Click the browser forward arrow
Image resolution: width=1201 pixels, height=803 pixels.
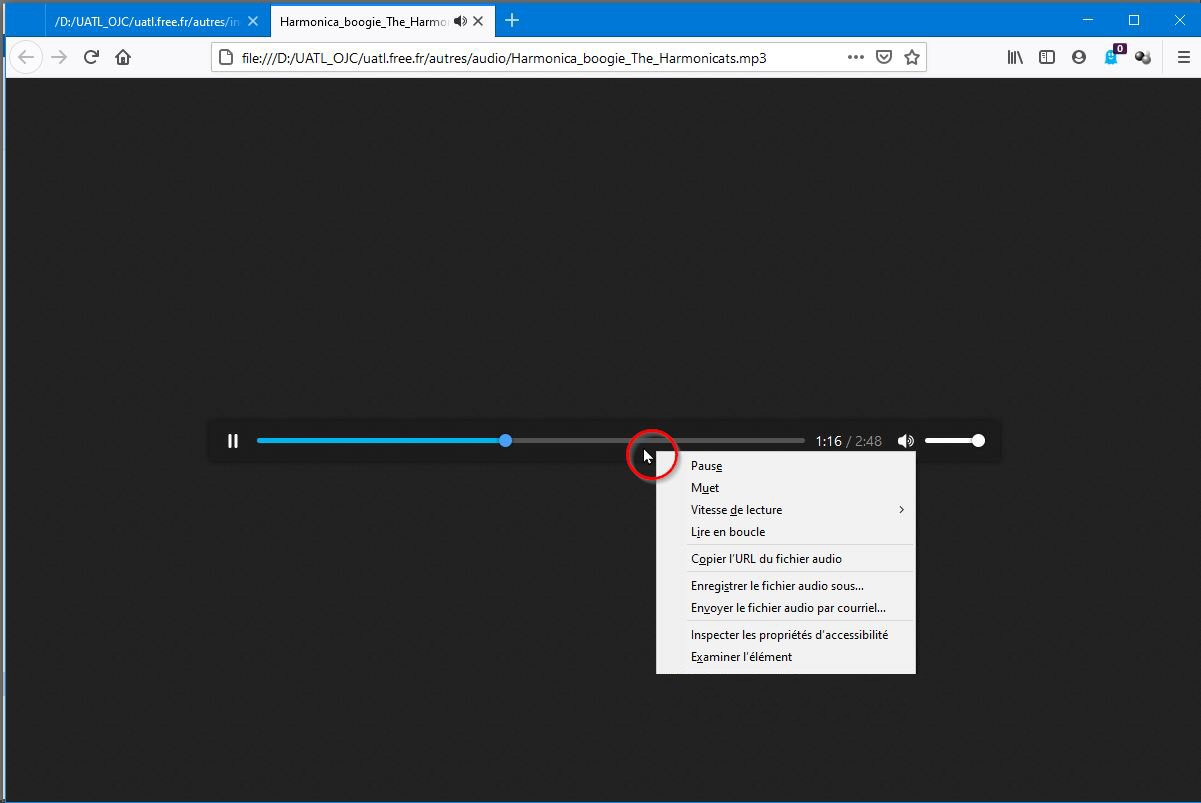59,57
